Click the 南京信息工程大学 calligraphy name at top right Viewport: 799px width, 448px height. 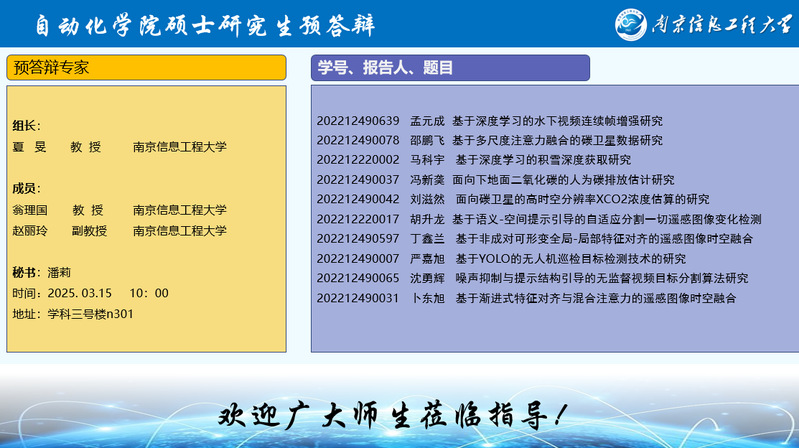pos(721,24)
